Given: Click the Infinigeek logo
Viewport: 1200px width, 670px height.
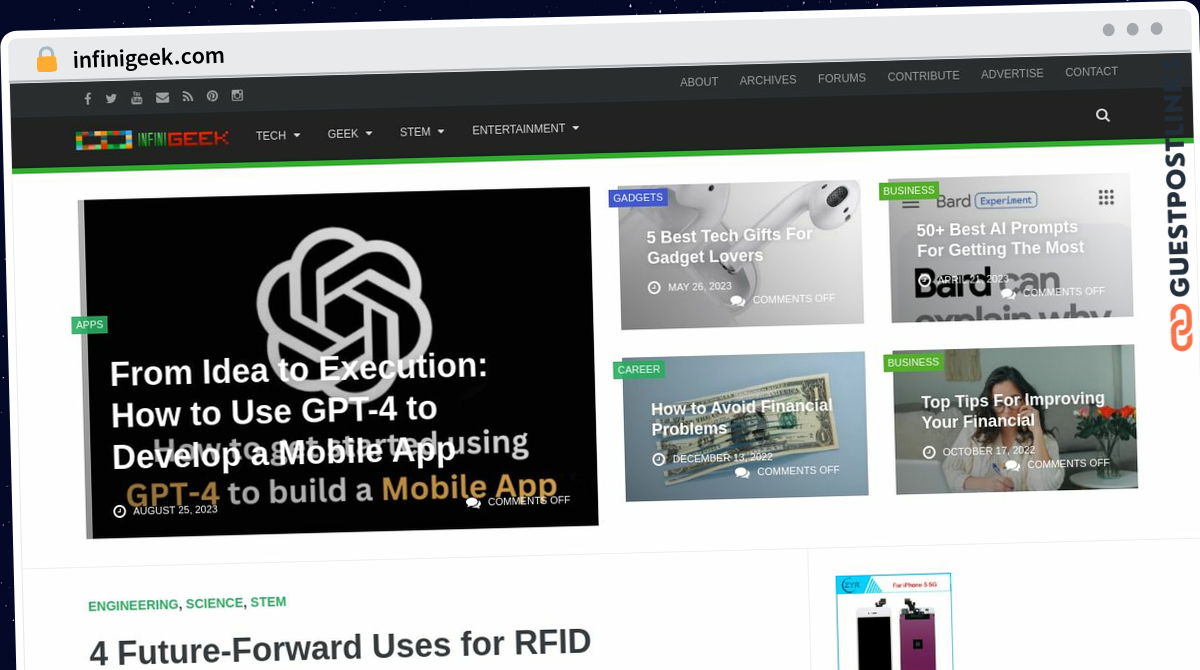Looking at the screenshot, I should pos(152,139).
